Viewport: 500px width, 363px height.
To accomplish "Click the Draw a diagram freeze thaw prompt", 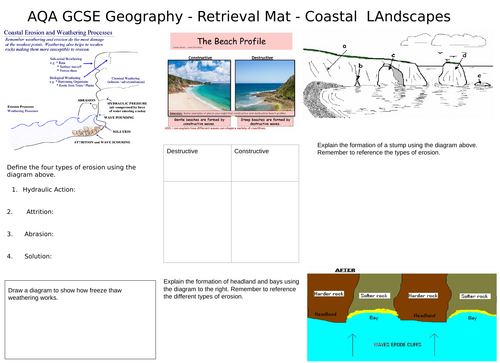I will (65, 294).
